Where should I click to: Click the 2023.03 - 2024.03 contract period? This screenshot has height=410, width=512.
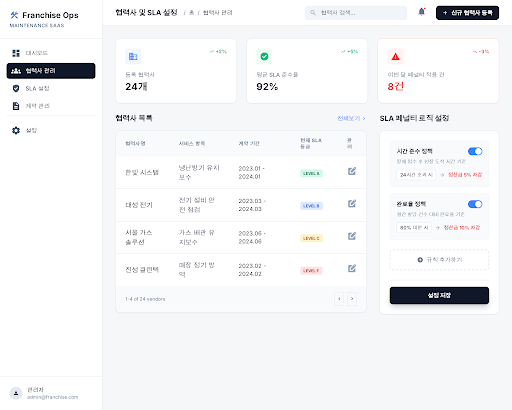252,205
